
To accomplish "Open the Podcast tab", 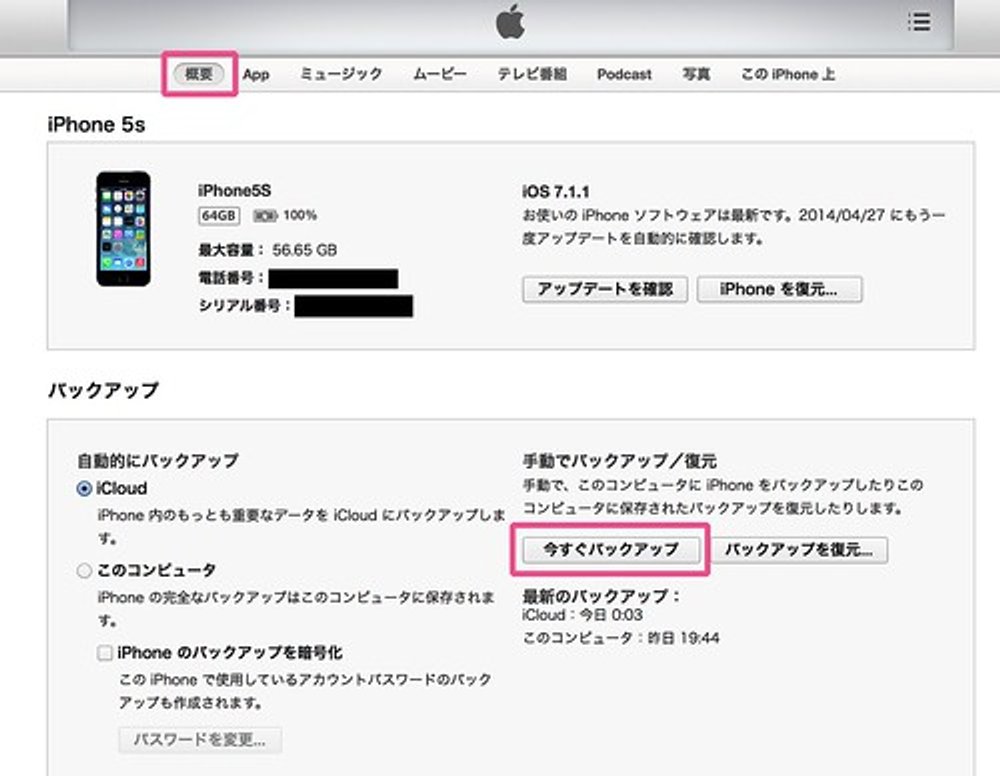I will coord(624,75).
